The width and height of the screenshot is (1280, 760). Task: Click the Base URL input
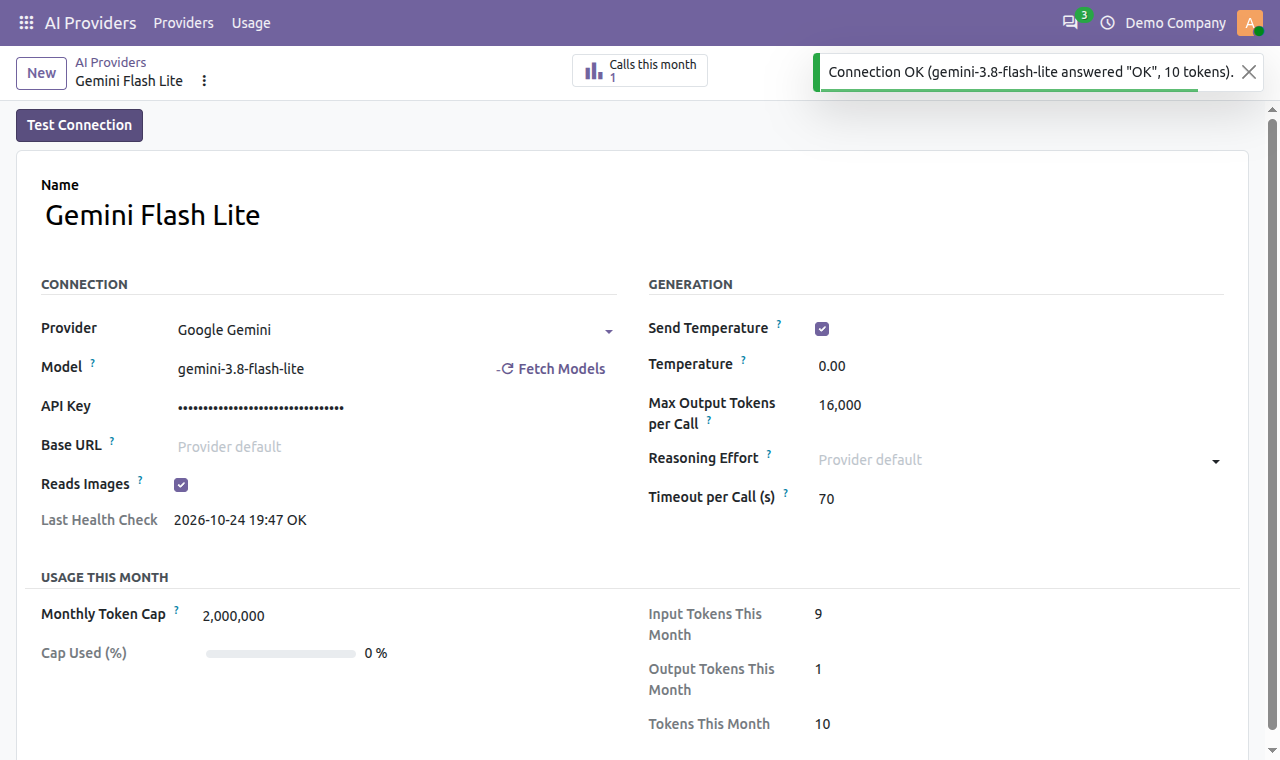[395, 447]
